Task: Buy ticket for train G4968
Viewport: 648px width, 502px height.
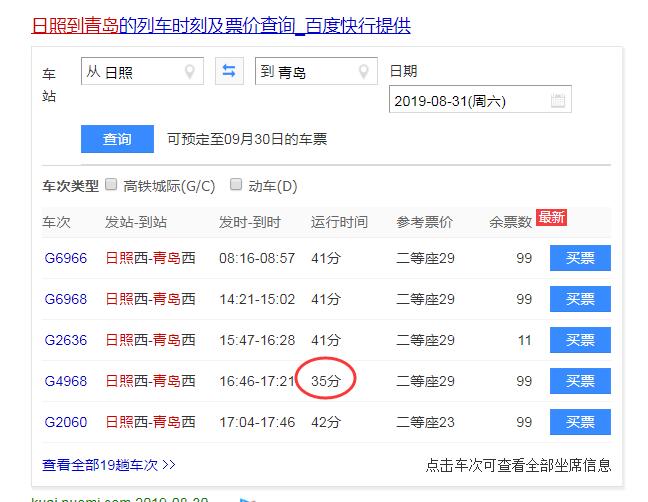Action: (x=580, y=381)
